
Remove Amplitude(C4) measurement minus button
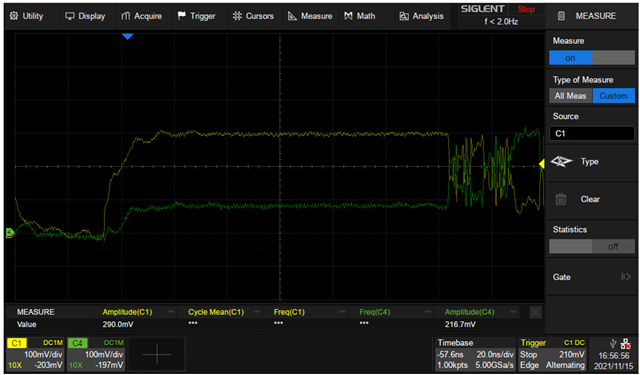coord(513,312)
